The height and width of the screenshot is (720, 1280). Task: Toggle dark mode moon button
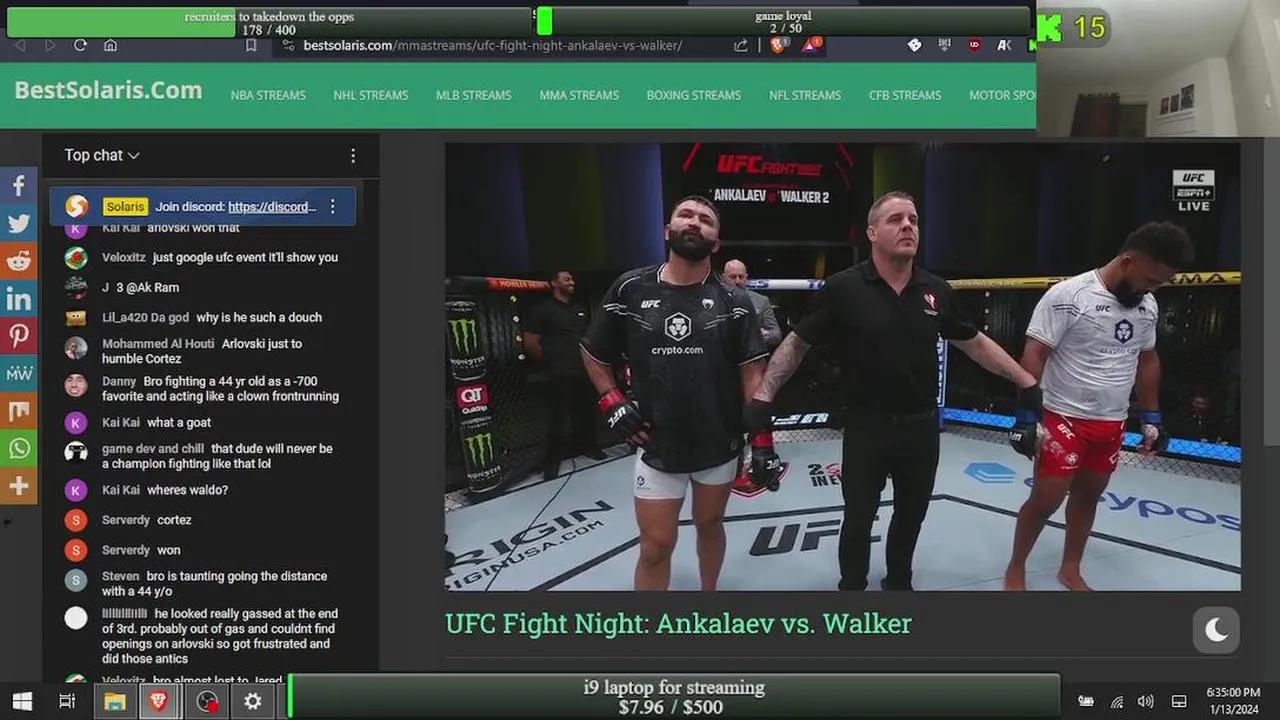1216,630
